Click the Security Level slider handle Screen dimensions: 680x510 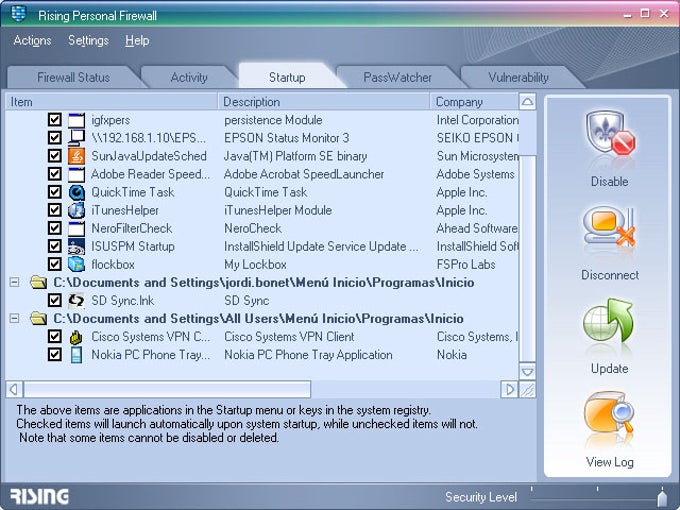click(662, 497)
